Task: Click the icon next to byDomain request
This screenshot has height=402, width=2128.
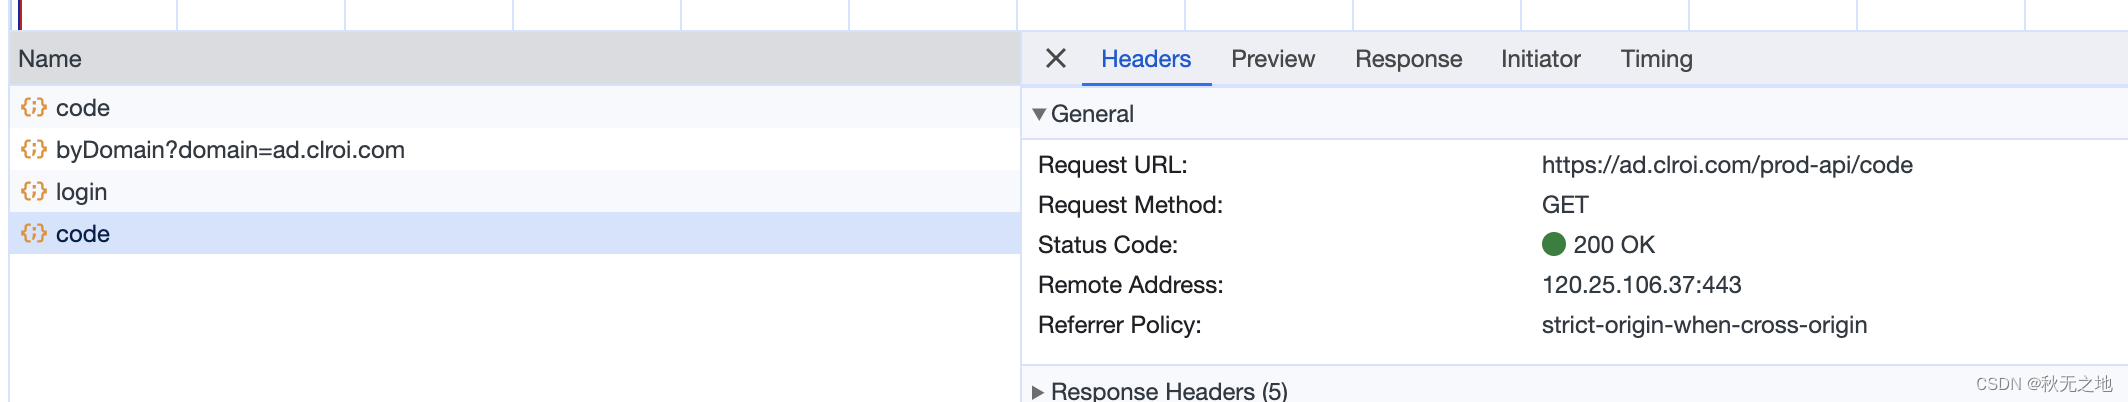Action: coord(34,149)
